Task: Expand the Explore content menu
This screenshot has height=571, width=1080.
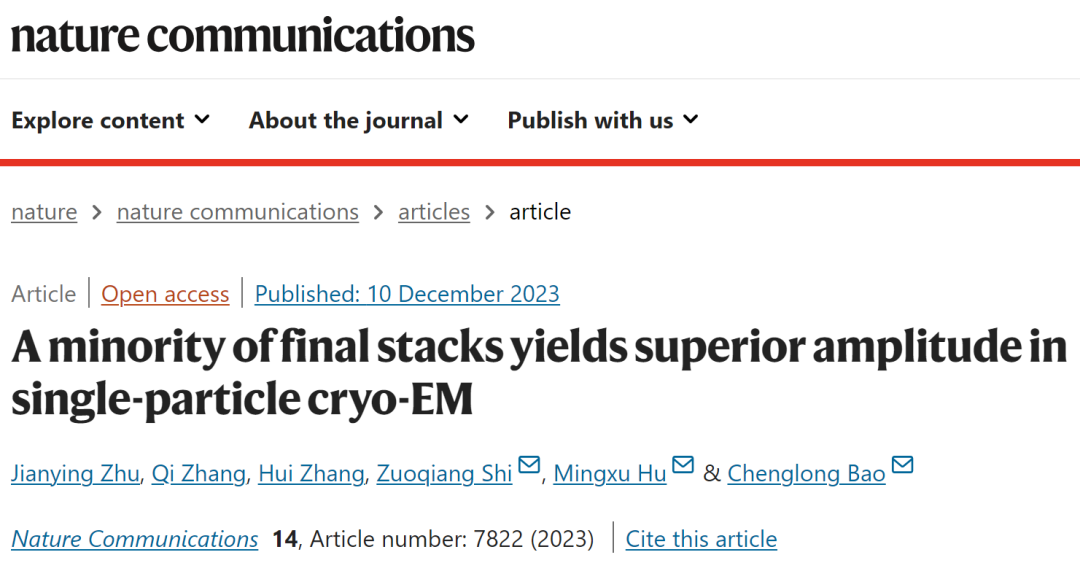Action: pyautogui.click(x=111, y=121)
